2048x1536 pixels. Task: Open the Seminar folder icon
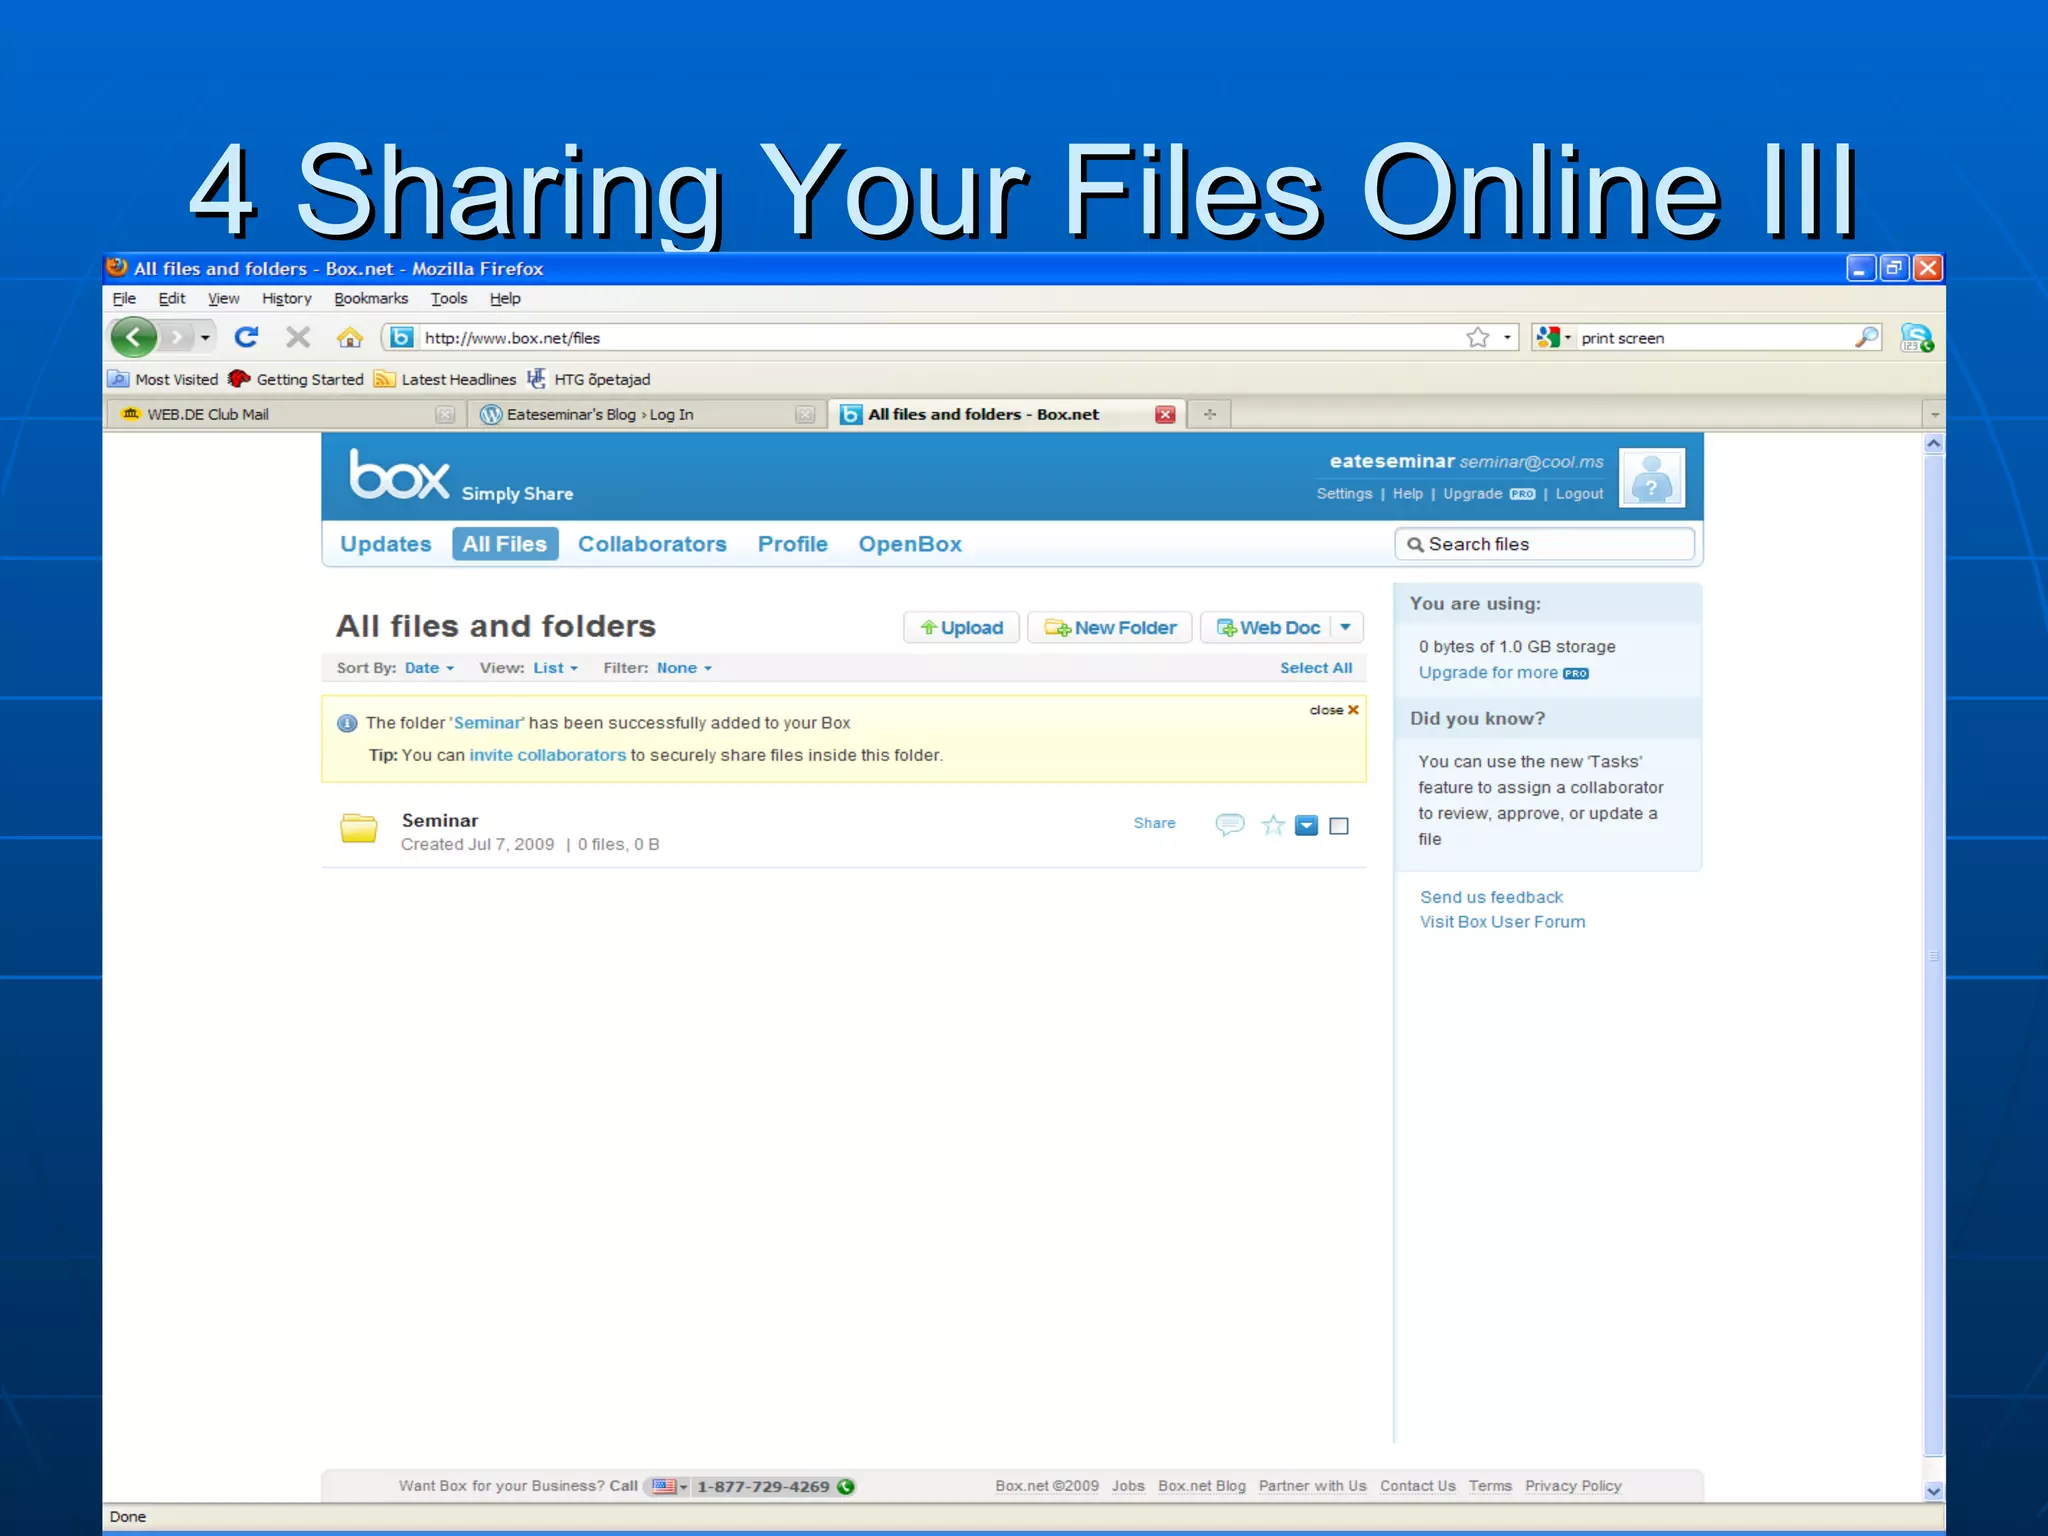[x=358, y=828]
